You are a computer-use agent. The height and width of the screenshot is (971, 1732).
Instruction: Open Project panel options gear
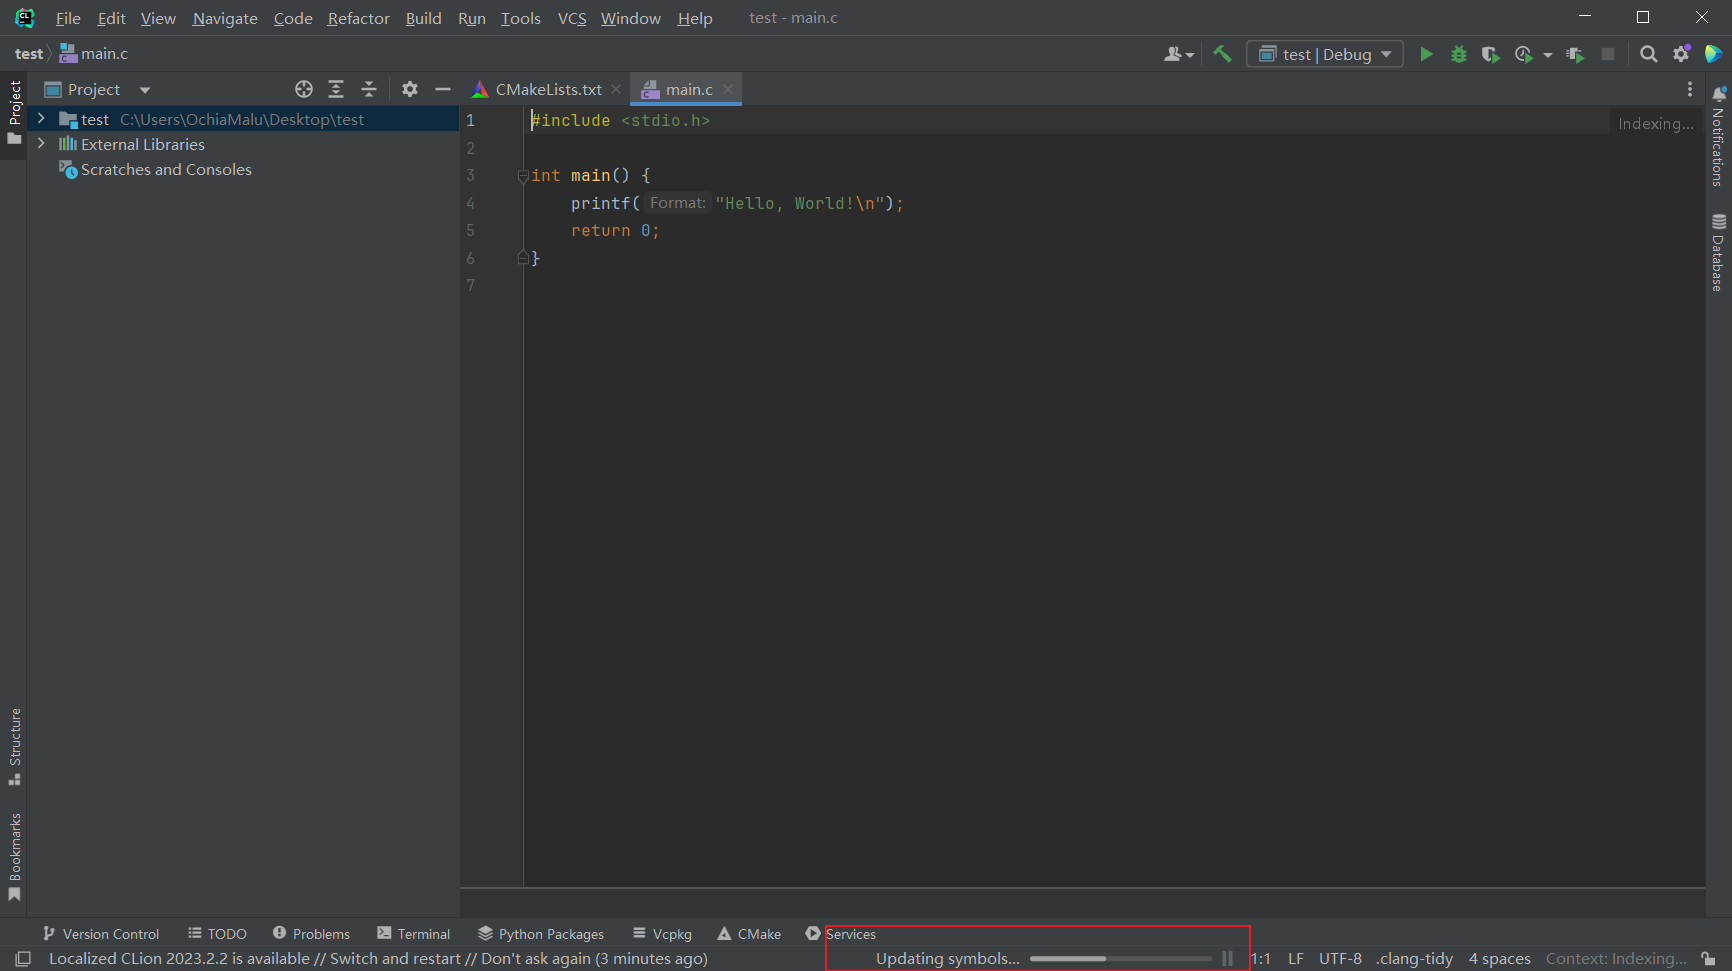click(x=410, y=89)
